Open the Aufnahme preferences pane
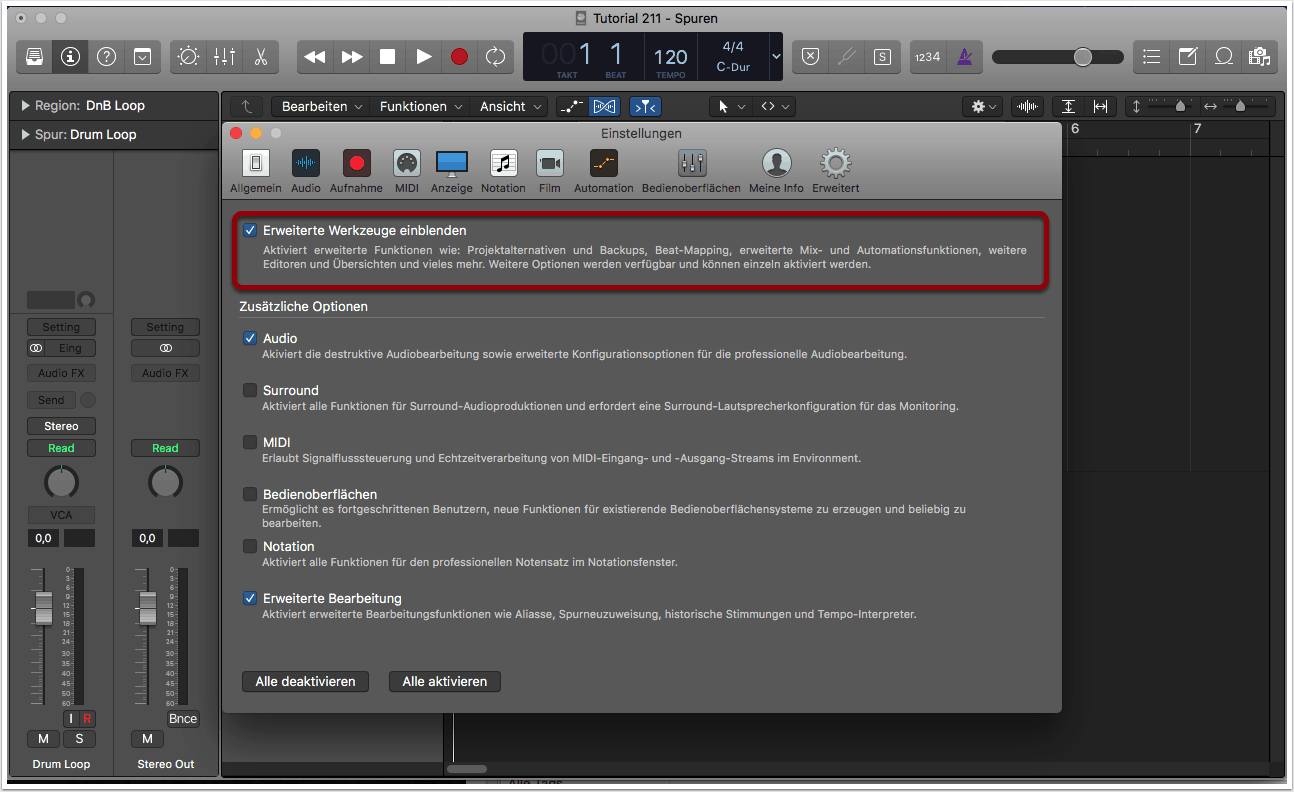The height and width of the screenshot is (792, 1294). (356, 171)
